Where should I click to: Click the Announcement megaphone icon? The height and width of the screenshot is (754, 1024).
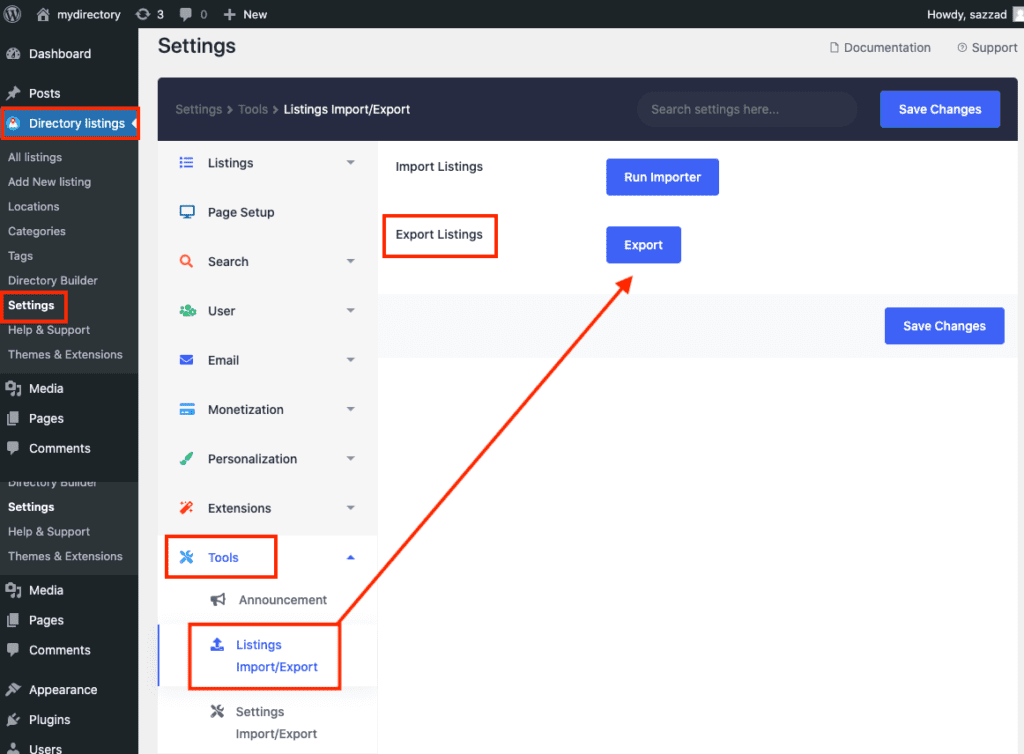(218, 600)
